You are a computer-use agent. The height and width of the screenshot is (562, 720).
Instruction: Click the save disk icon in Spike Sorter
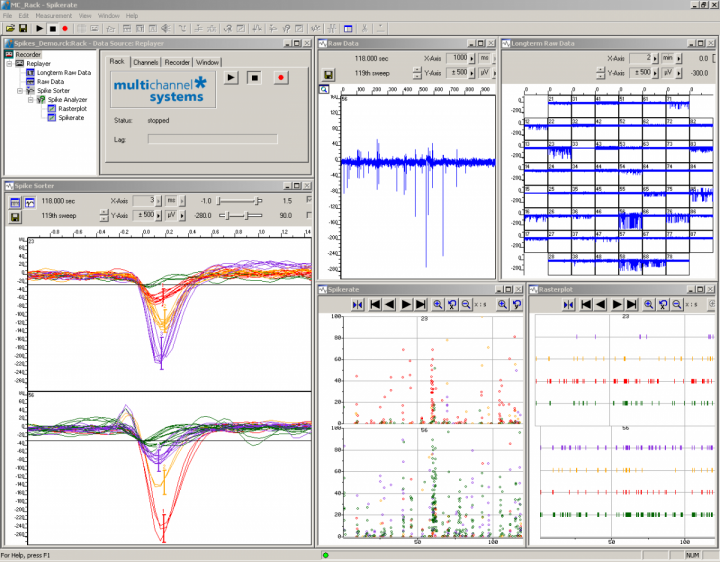15,217
